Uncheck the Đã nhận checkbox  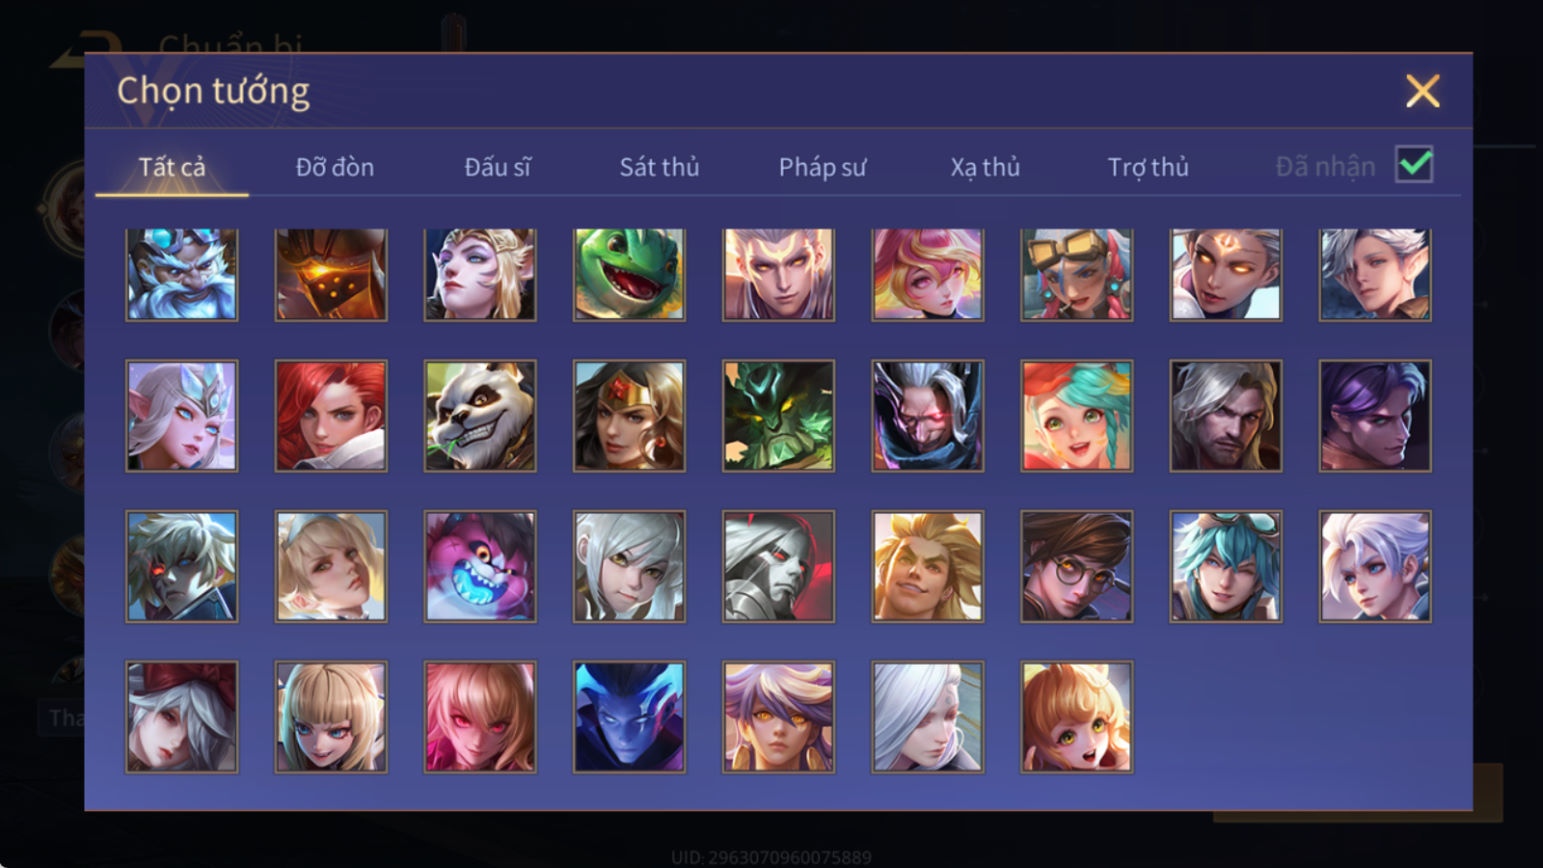(x=1414, y=164)
